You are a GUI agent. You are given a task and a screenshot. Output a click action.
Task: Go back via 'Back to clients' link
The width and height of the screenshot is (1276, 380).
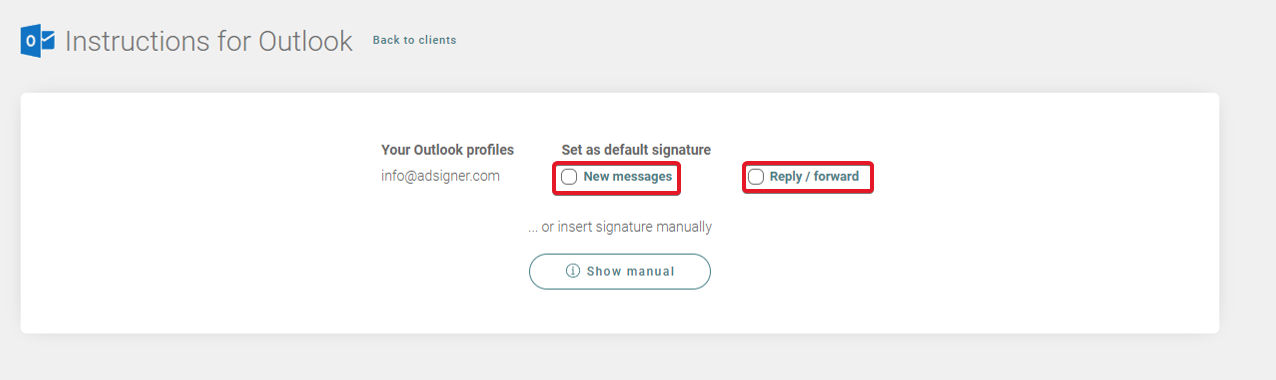tap(414, 40)
